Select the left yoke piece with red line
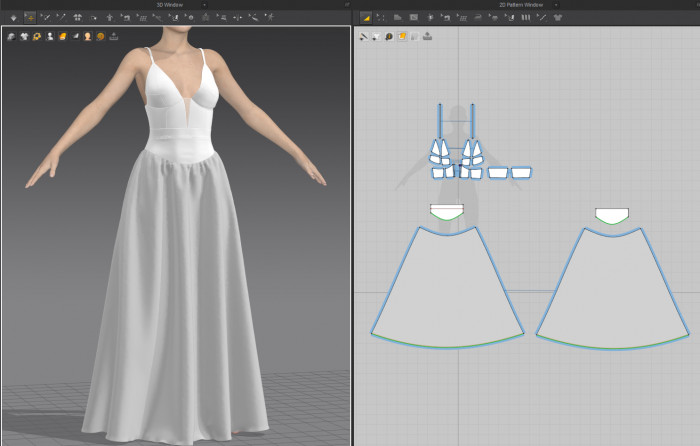Viewport: 700px width, 446px height. point(447,212)
